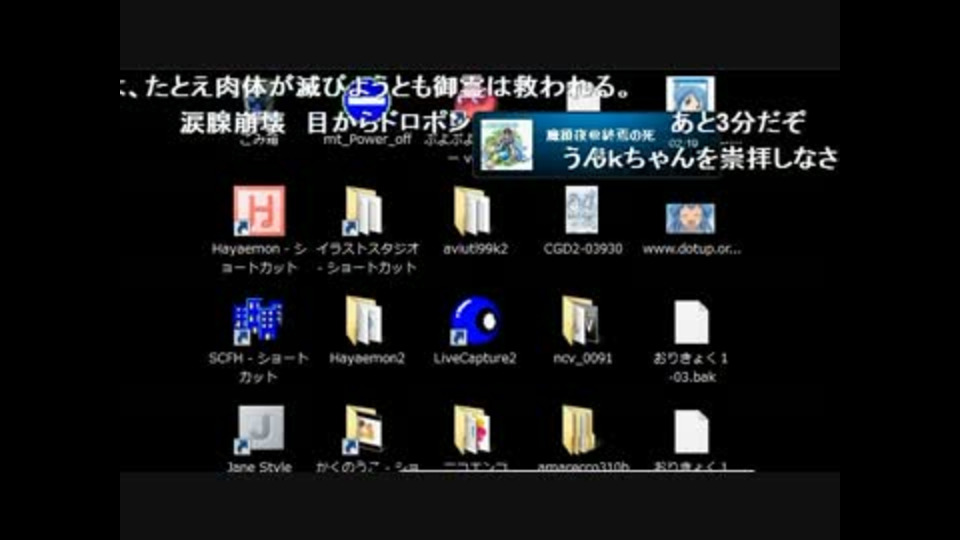Open the aviutl99k2 folder
Viewport: 960px width, 540px height.
(x=473, y=211)
